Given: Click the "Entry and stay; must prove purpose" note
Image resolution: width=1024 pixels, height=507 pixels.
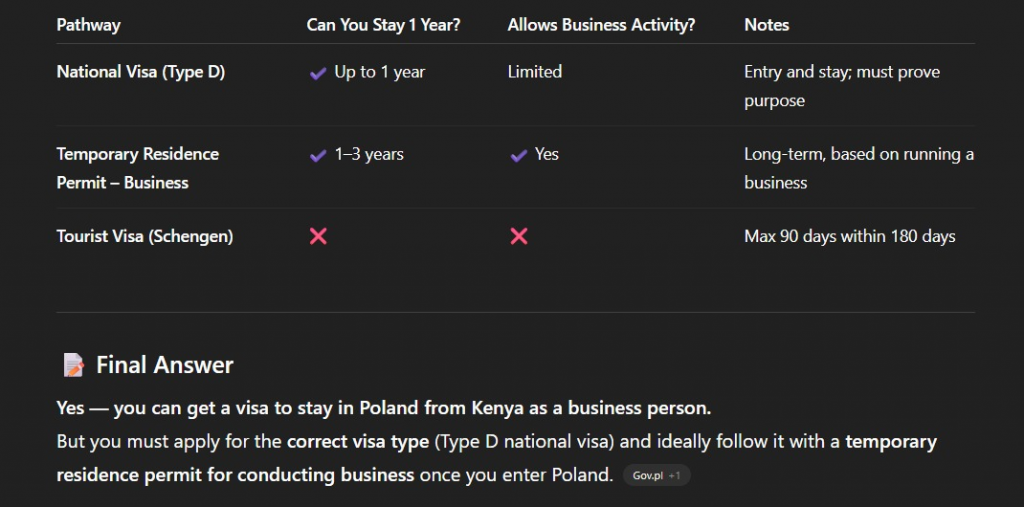Looking at the screenshot, I should click(841, 86).
